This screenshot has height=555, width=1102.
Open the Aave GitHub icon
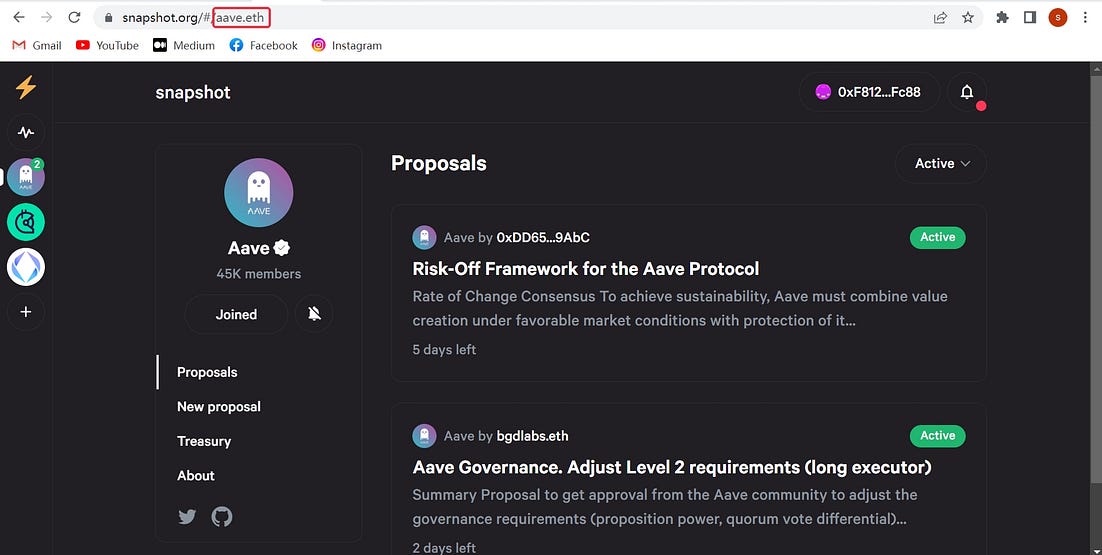coord(222,517)
